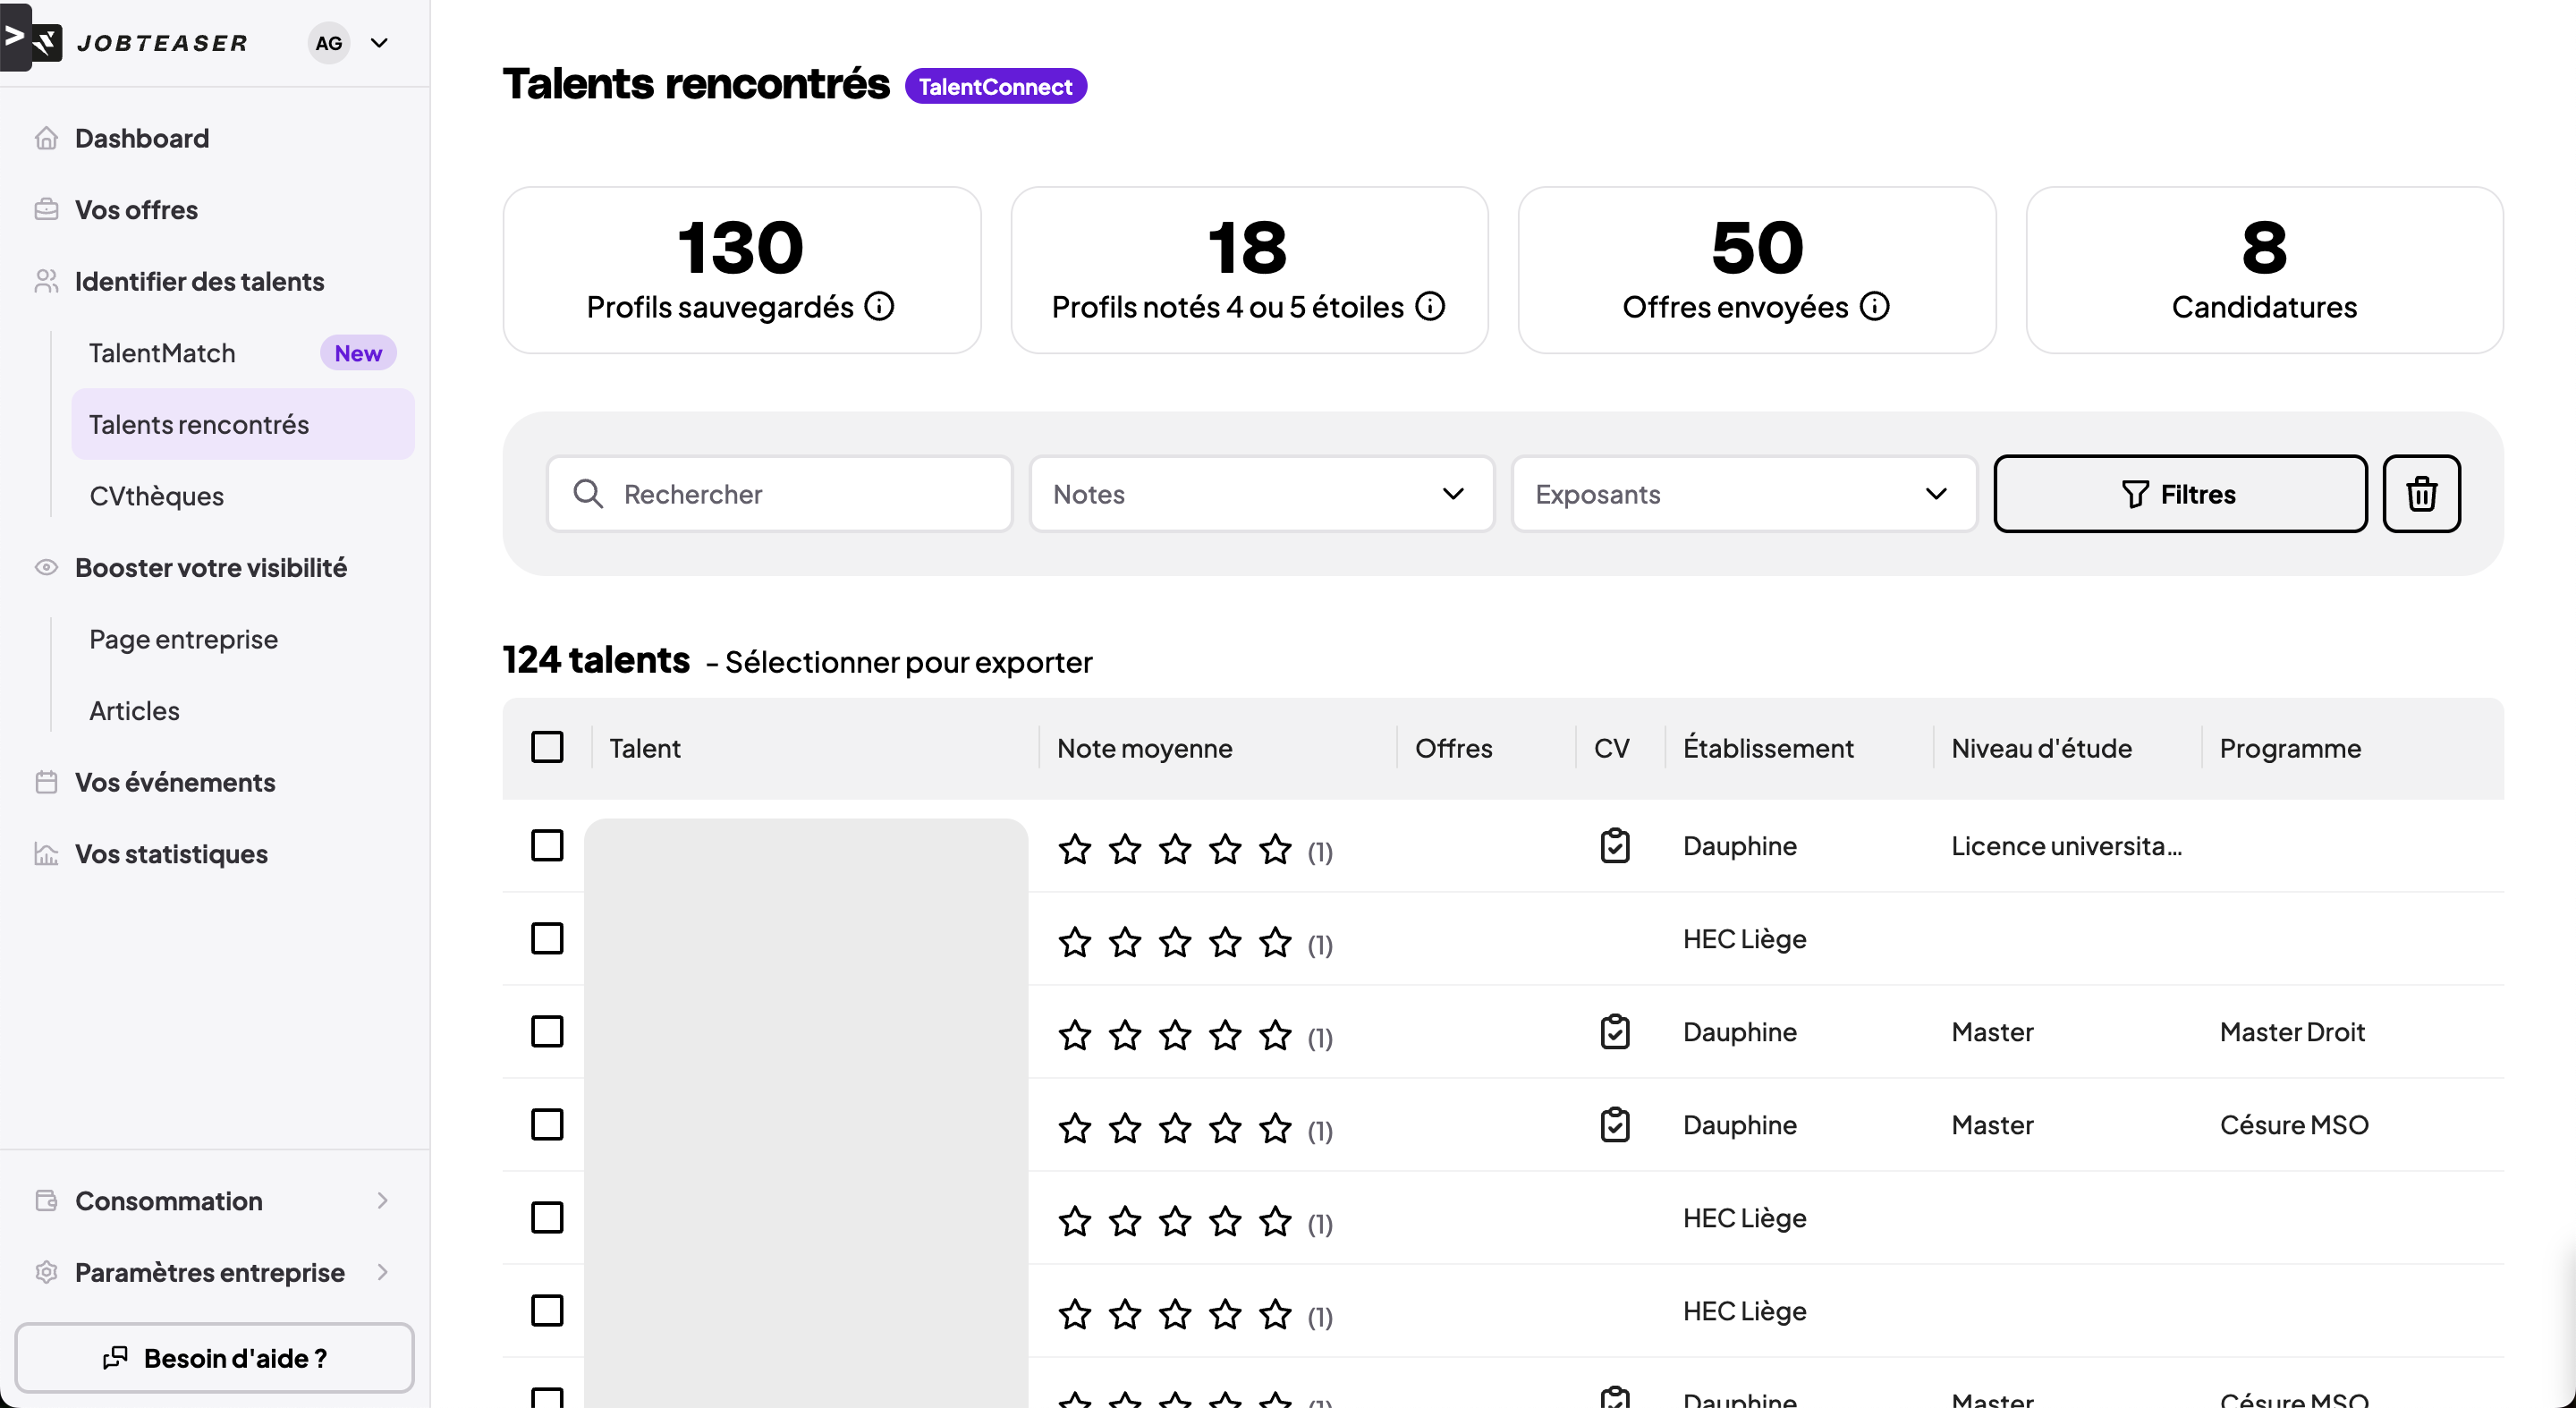
Task: Open TalentMatch in sidebar
Action: [x=162, y=353]
